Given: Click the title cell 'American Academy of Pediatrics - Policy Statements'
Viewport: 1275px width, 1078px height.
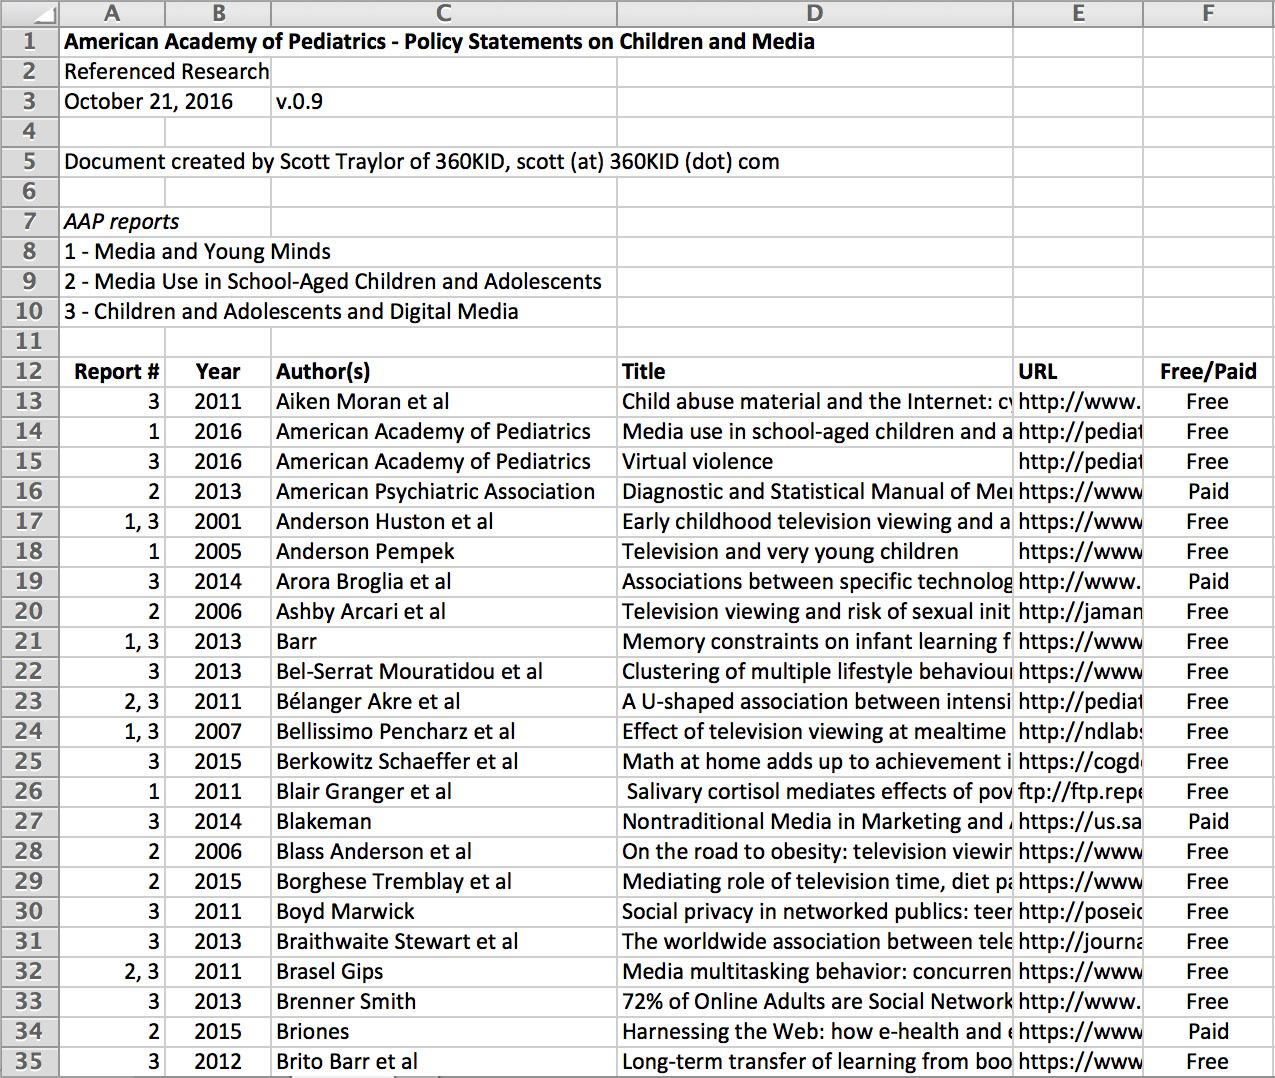Looking at the screenshot, I should tap(439, 41).
